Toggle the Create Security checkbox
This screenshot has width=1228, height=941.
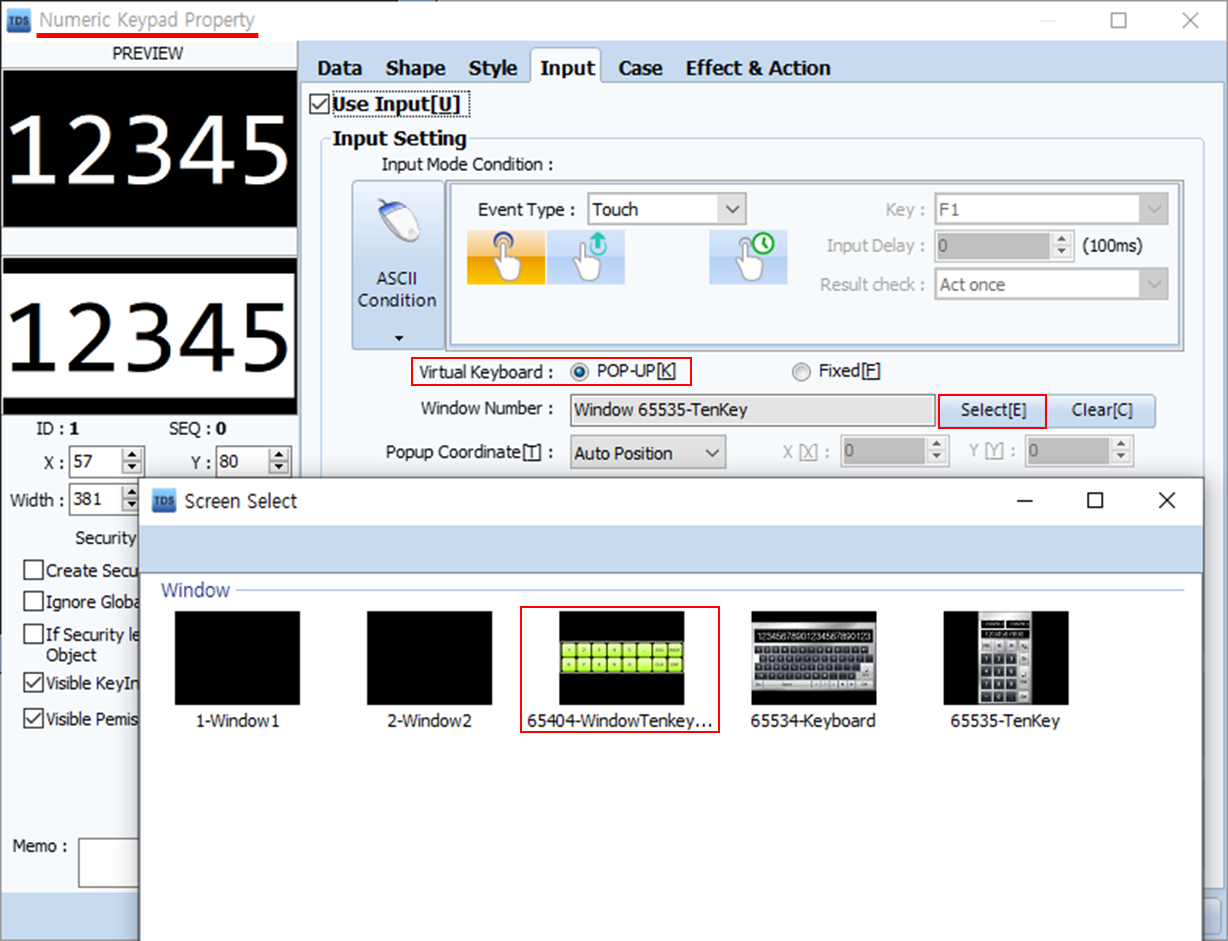click(33, 570)
